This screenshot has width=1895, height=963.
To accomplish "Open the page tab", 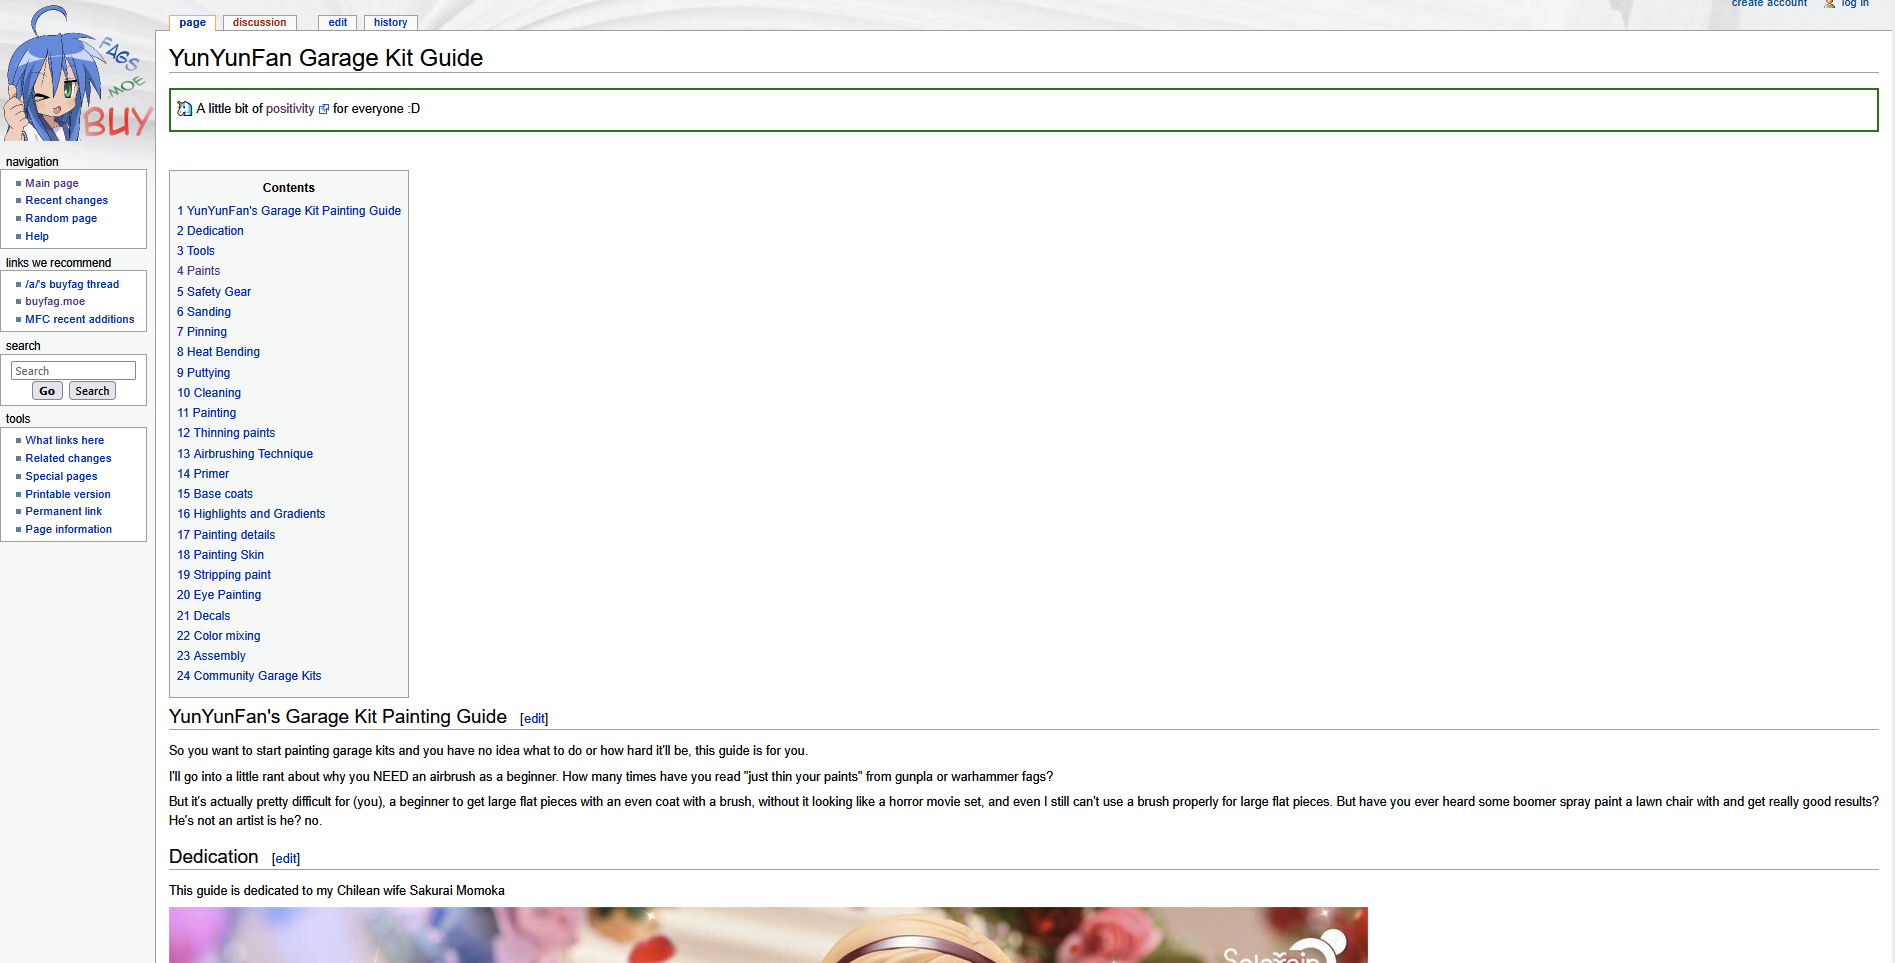I will click(193, 22).
